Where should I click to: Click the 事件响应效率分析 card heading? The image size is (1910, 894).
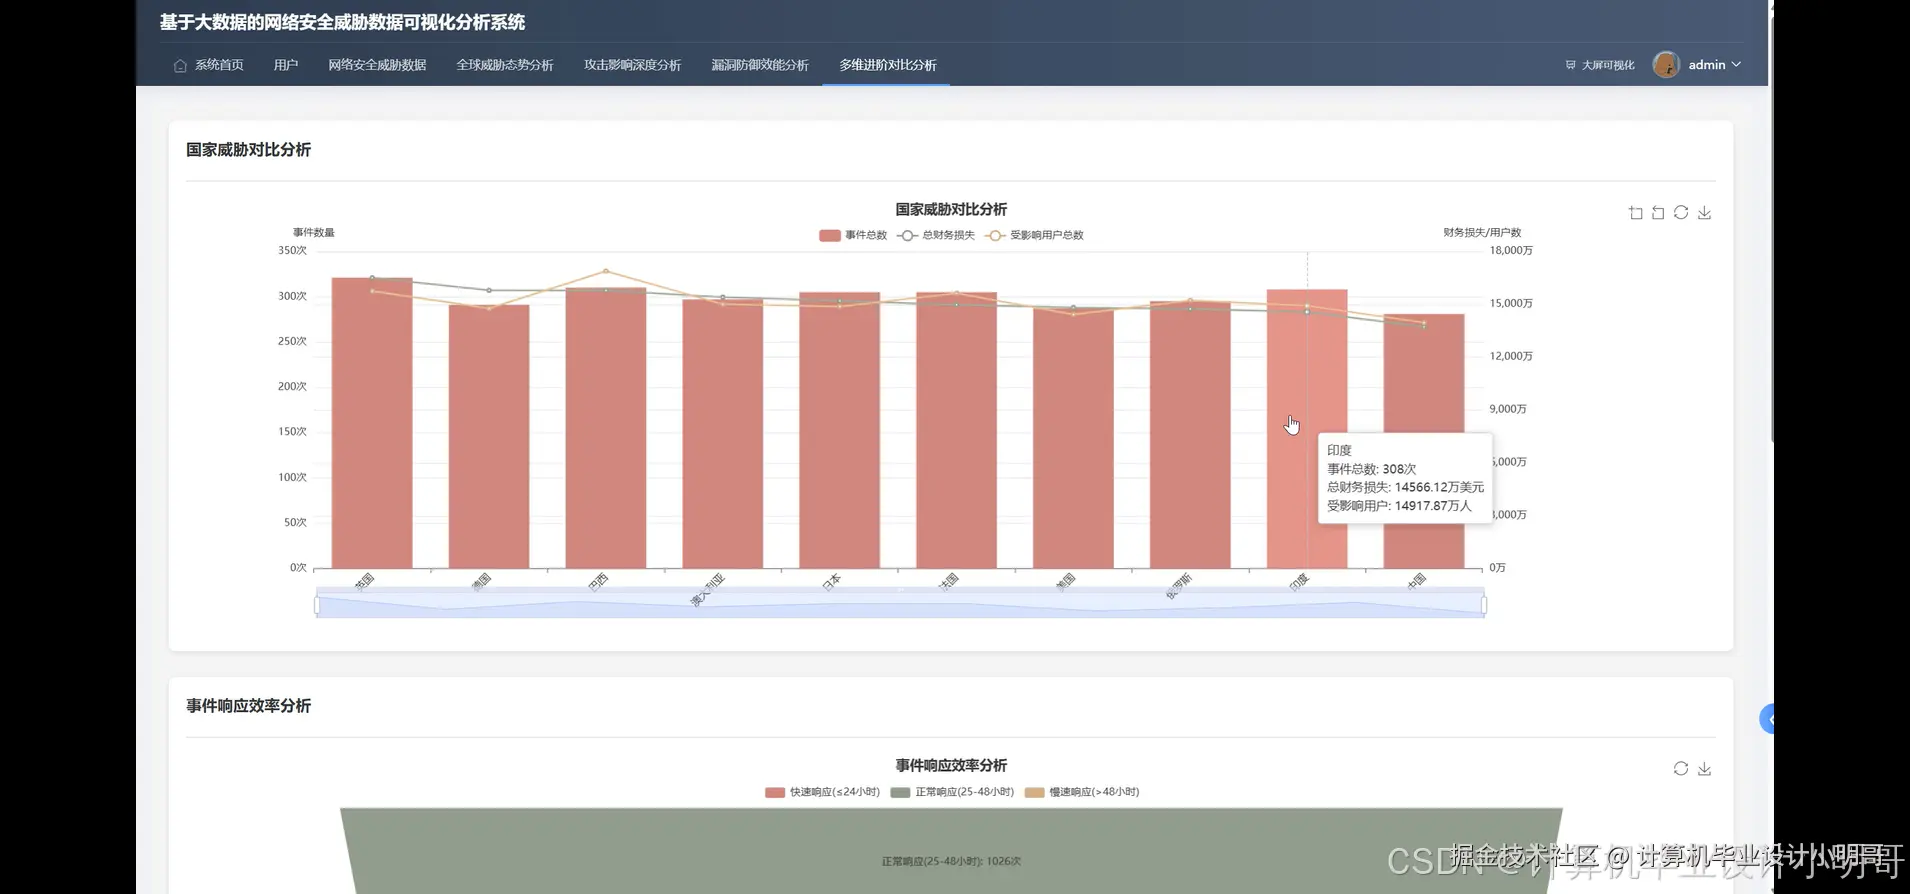(248, 706)
